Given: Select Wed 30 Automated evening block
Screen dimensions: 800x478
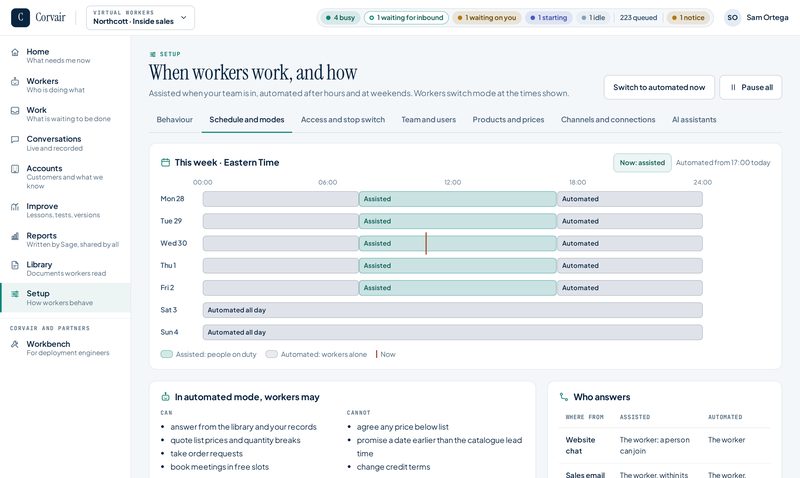Looking at the screenshot, I should click(x=630, y=243).
